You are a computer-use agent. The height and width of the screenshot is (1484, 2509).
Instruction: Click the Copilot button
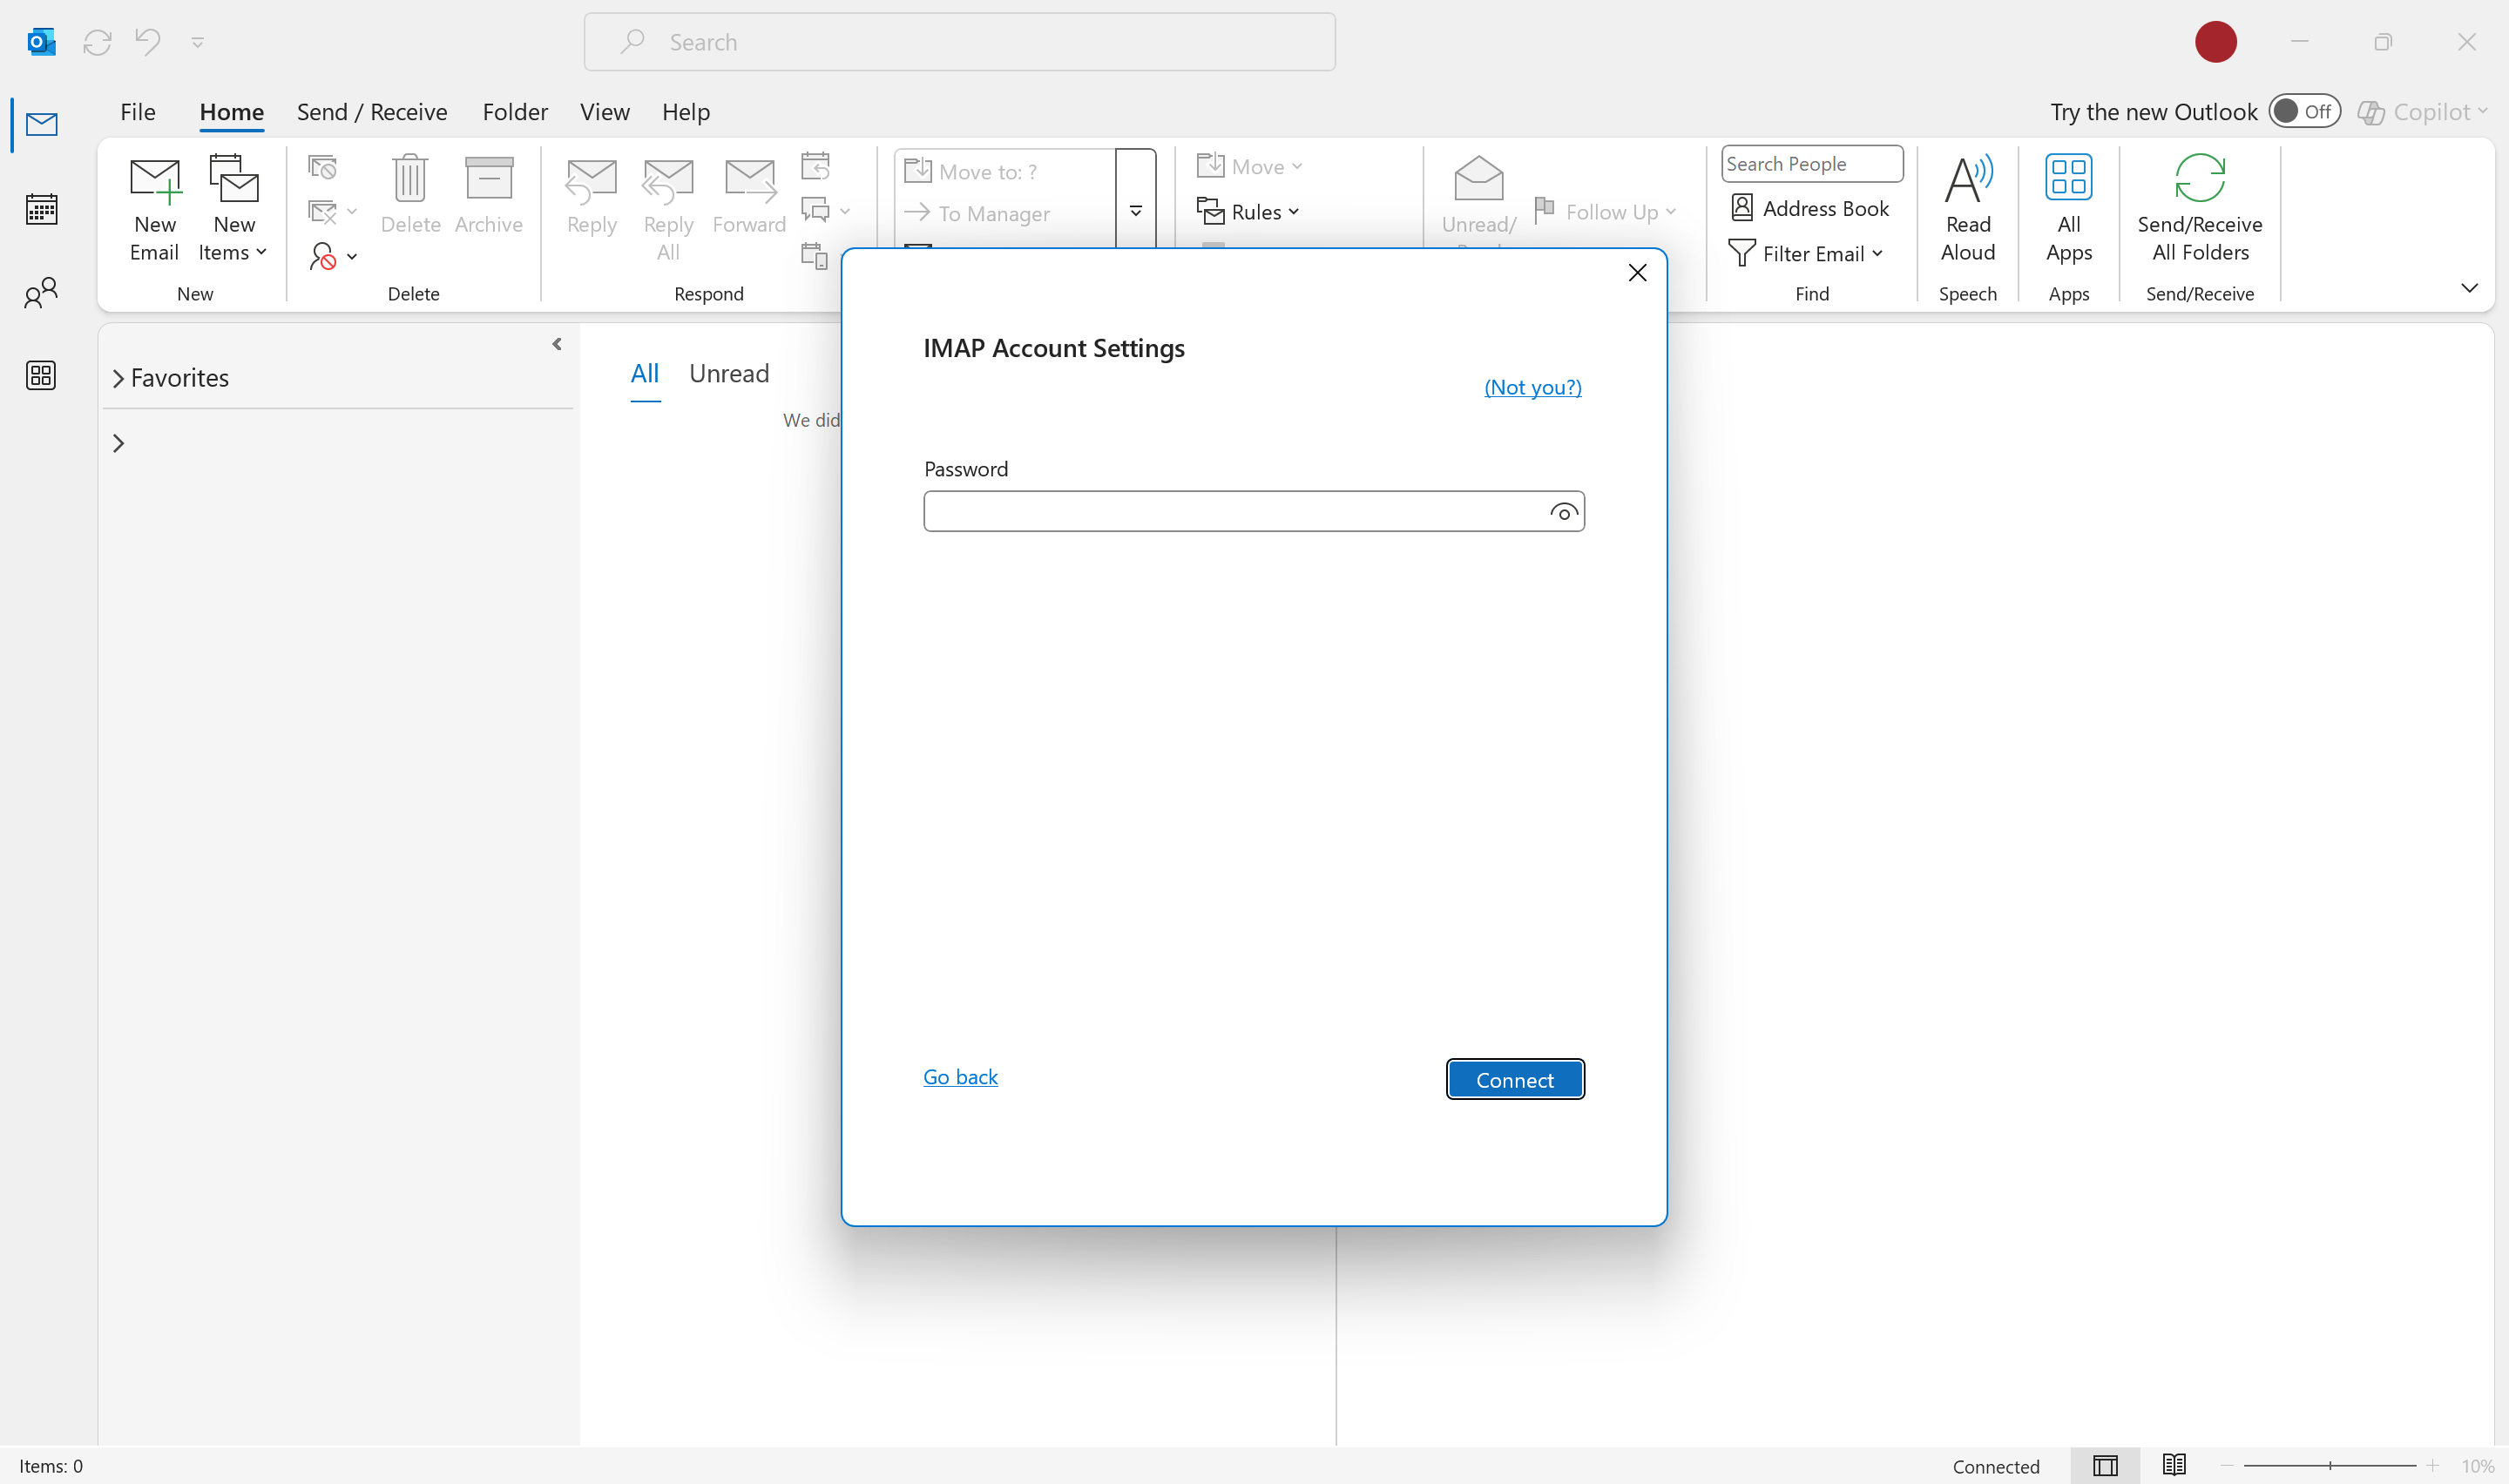click(x=2422, y=112)
